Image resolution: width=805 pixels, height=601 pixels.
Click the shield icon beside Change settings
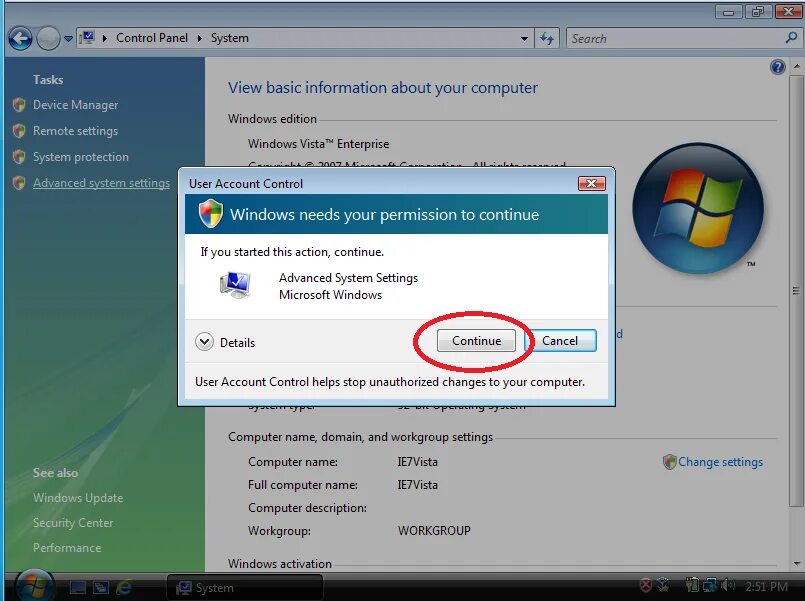(x=669, y=462)
